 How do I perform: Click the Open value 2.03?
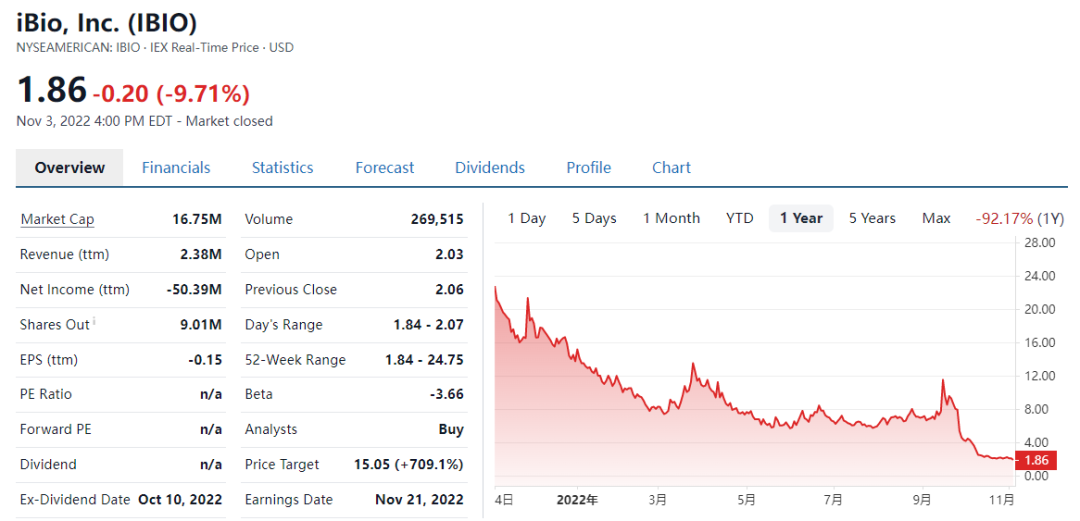(450, 254)
